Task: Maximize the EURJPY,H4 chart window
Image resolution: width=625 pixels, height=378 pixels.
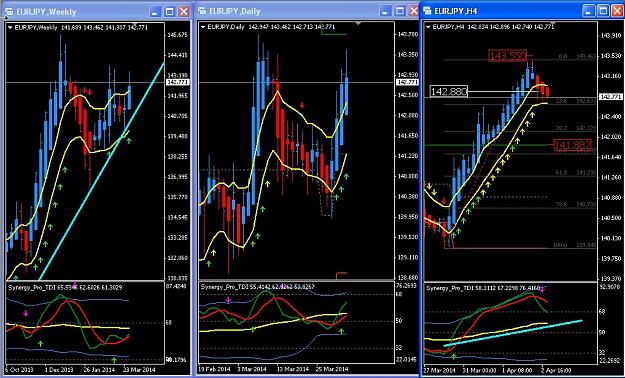Action: [x=603, y=11]
